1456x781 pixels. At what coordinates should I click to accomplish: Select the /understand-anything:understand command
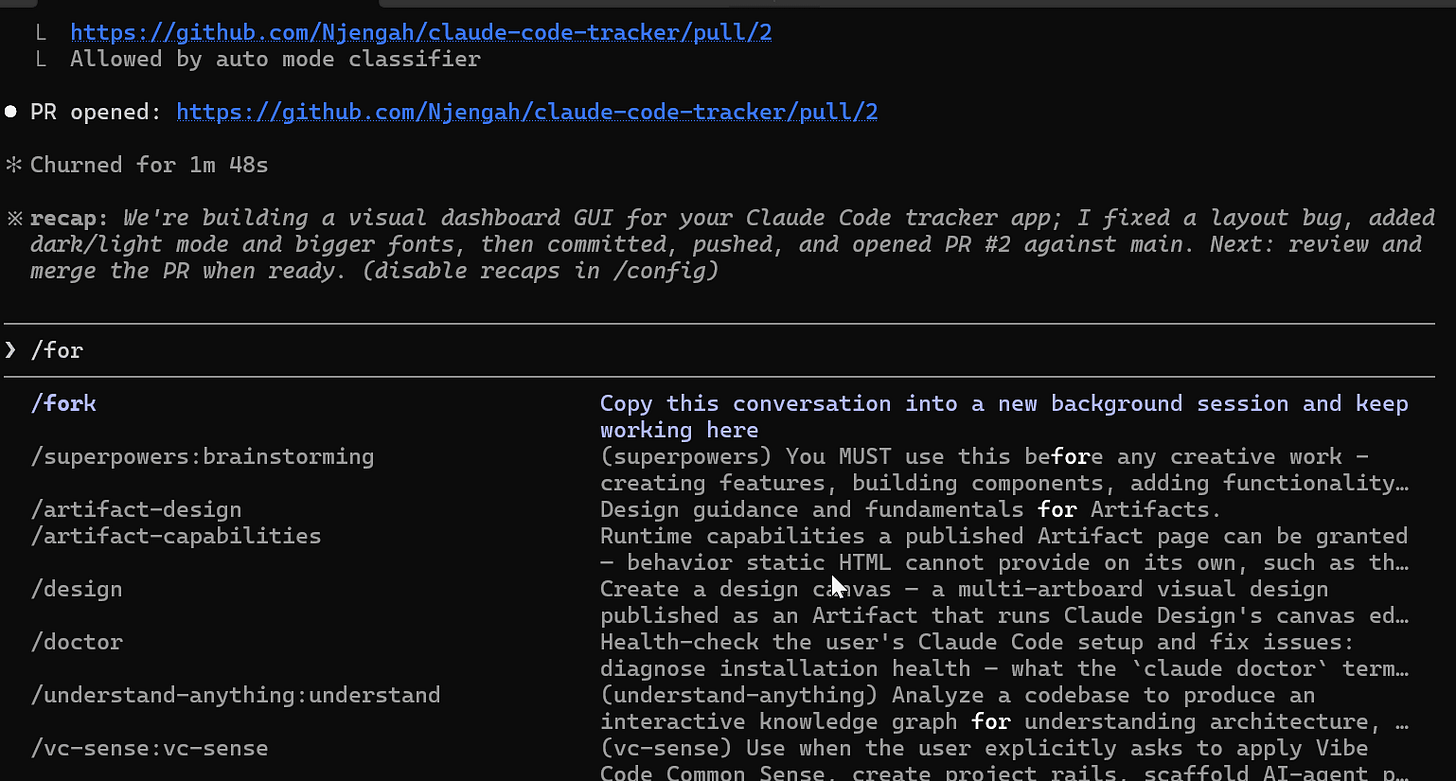pos(235,695)
